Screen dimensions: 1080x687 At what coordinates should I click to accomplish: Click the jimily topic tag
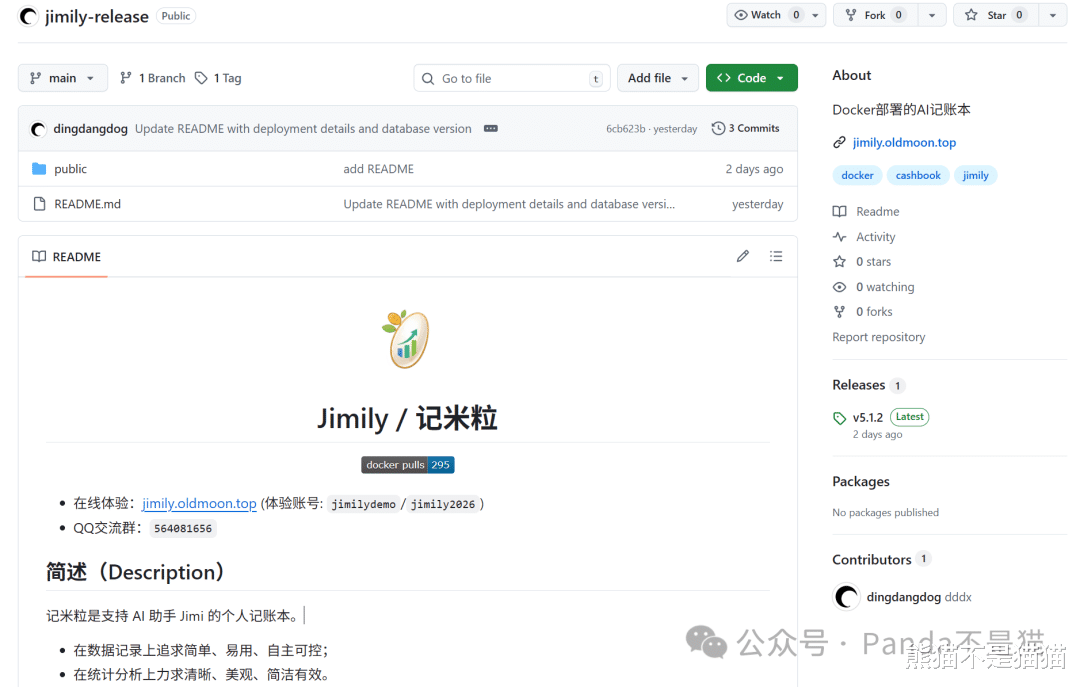coord(975,176)
